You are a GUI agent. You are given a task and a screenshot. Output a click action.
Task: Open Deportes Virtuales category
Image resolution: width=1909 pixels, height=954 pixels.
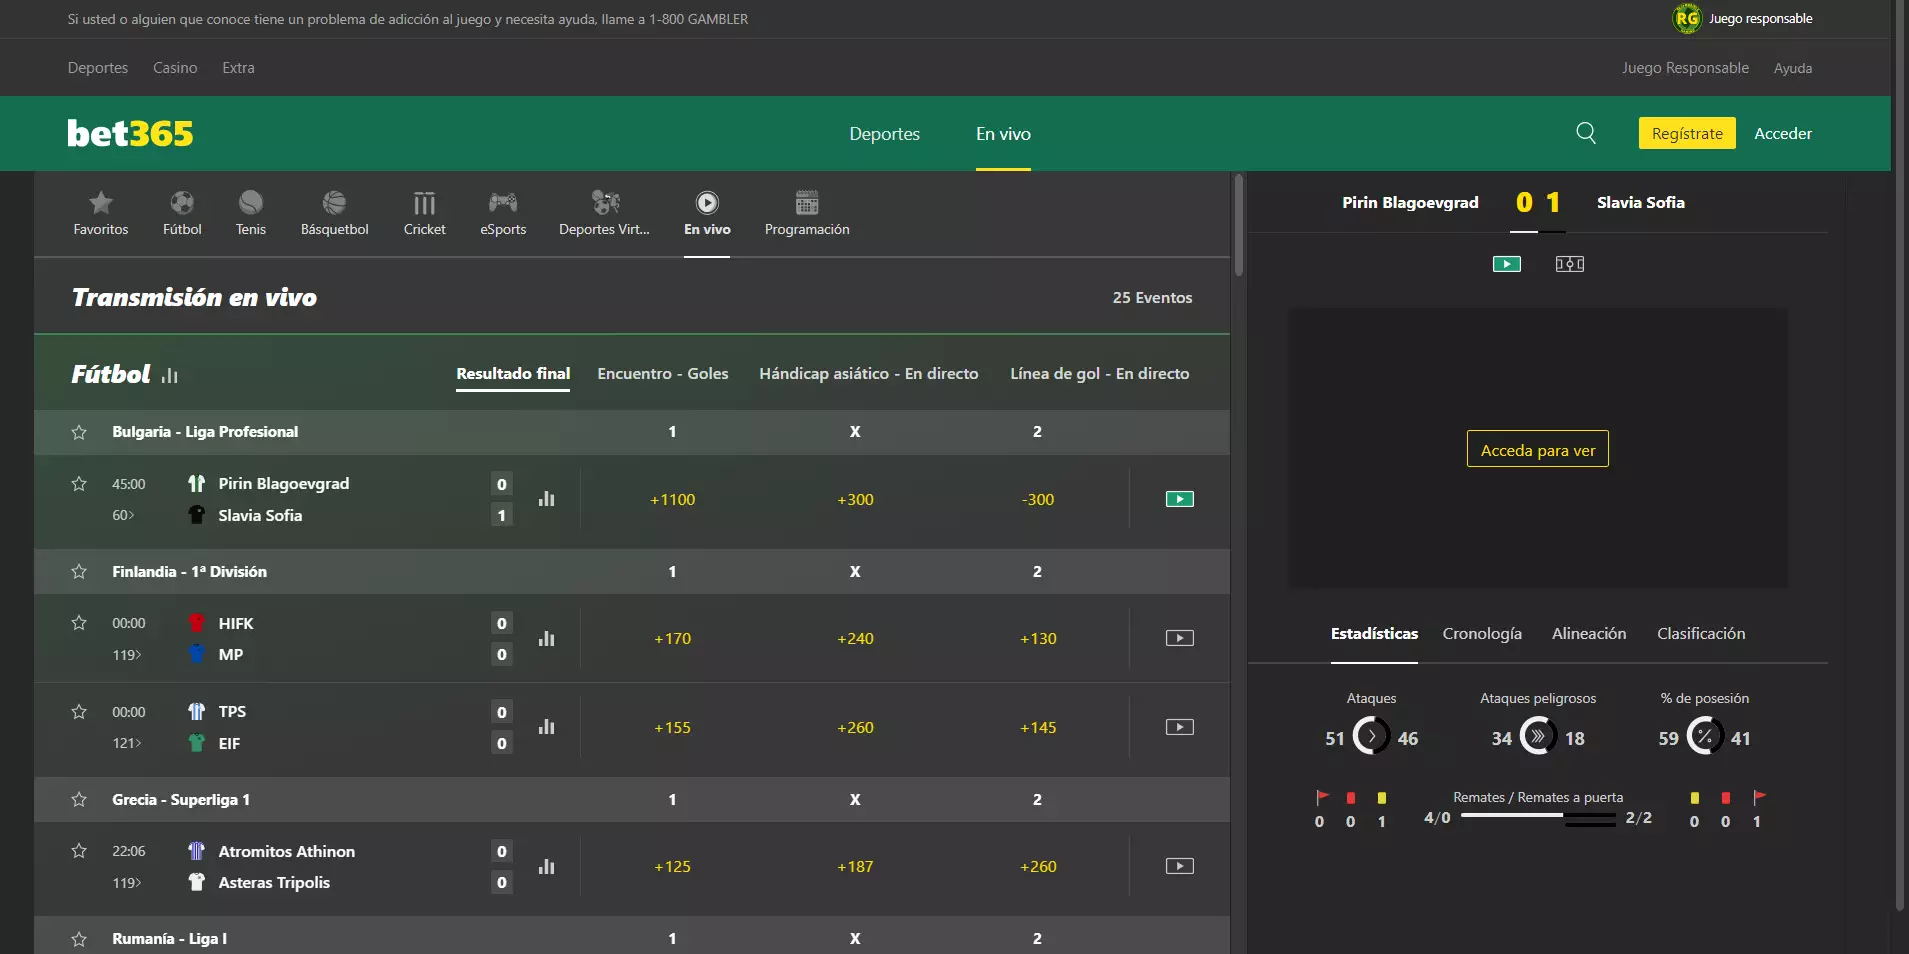tap(604, 214)
